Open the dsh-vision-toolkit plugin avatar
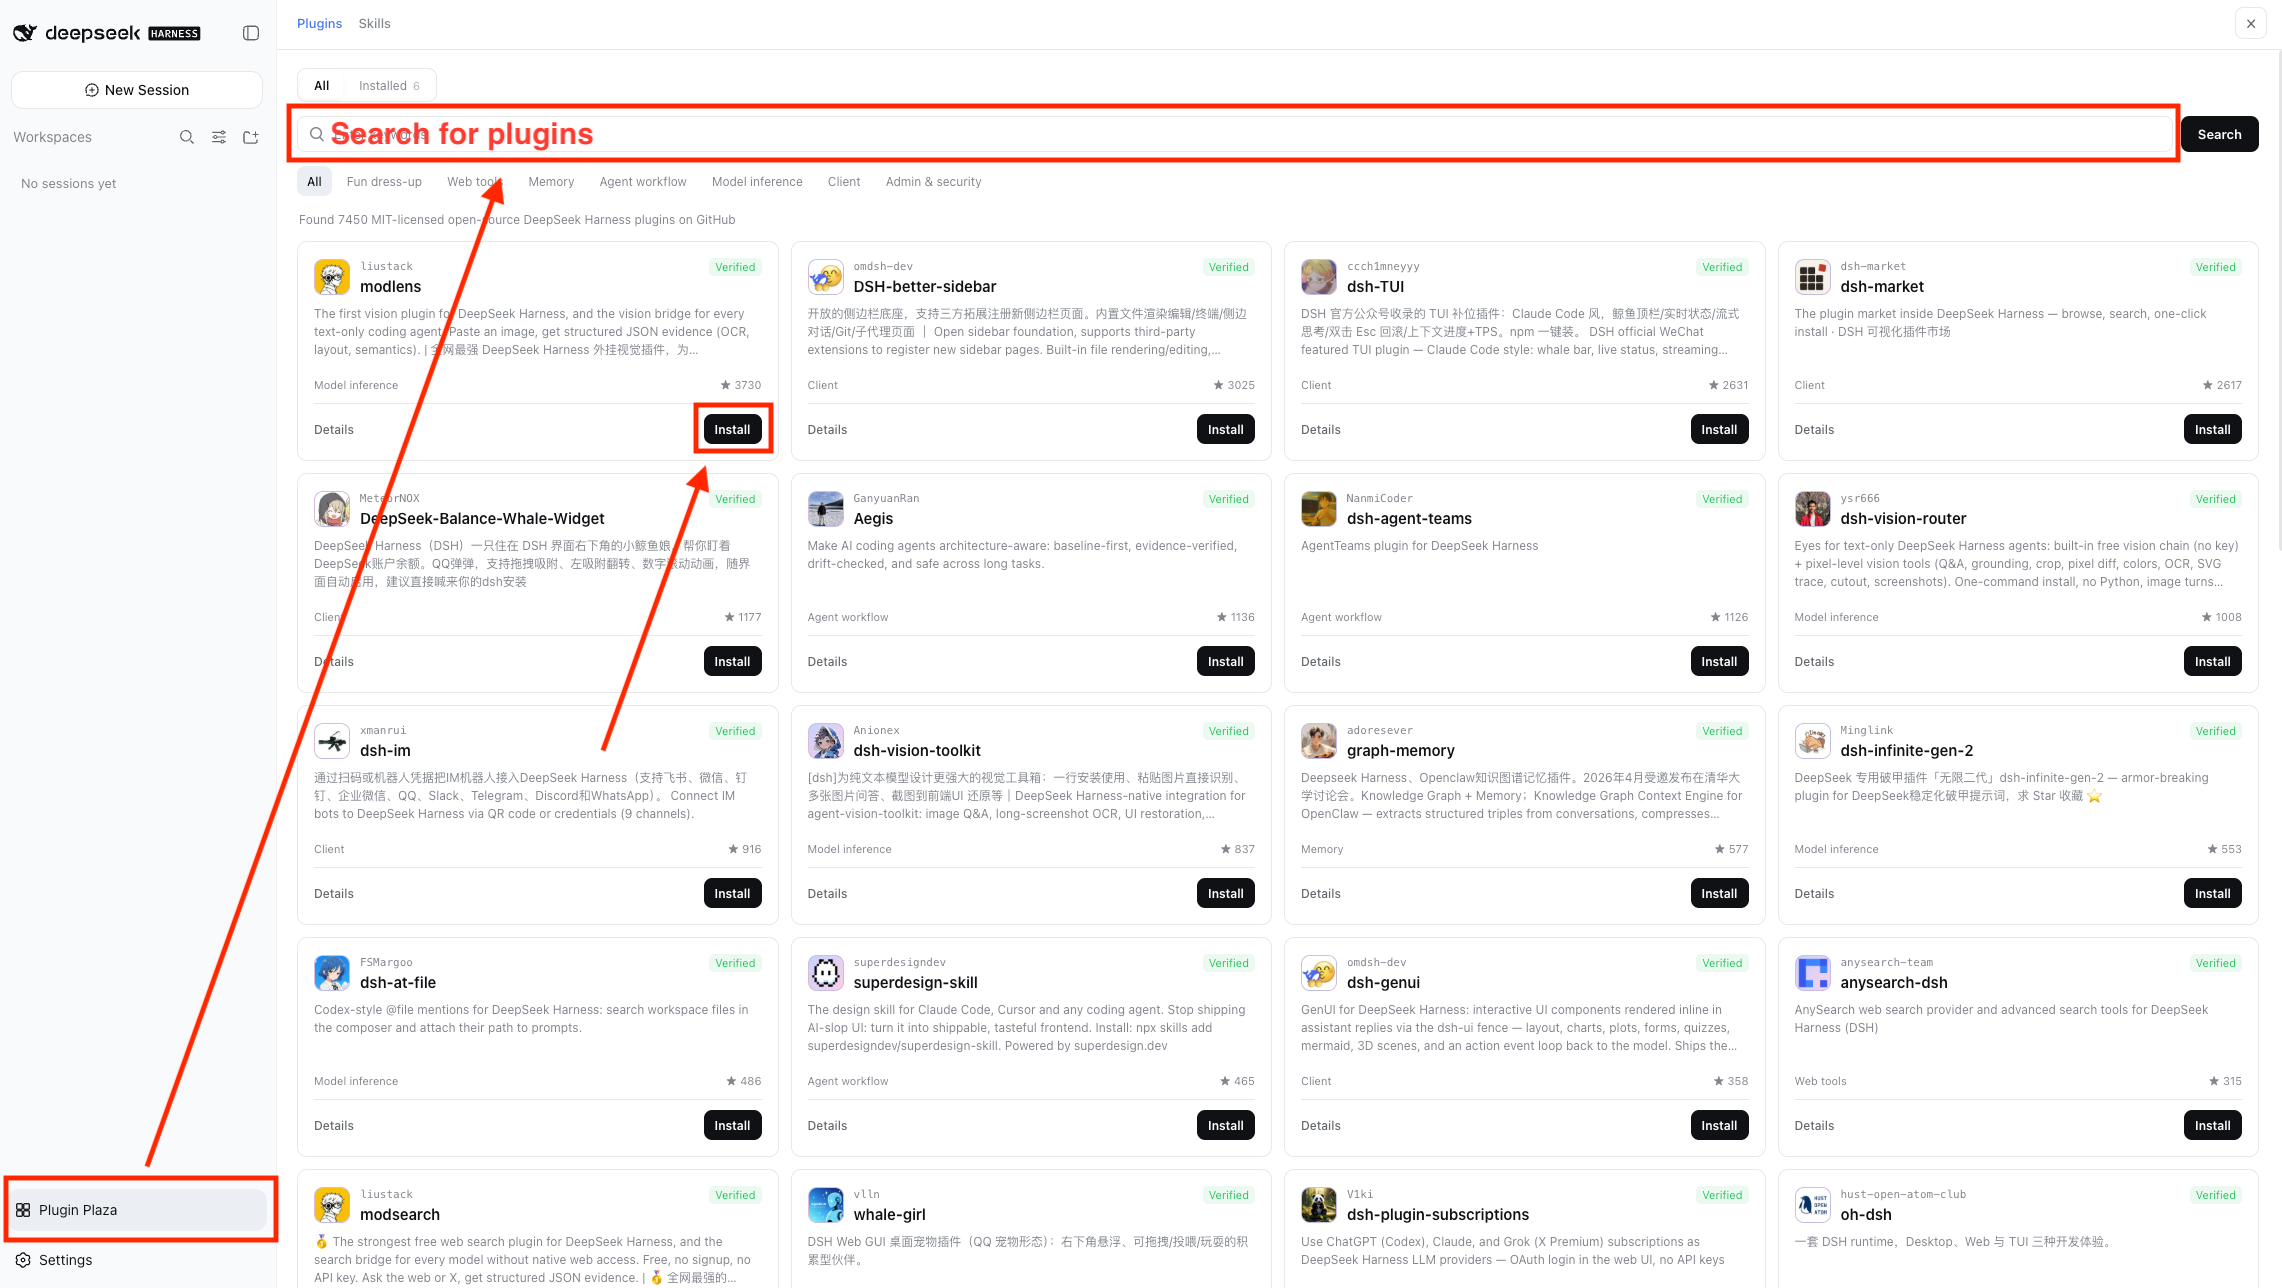 click(x=826, y=741)
